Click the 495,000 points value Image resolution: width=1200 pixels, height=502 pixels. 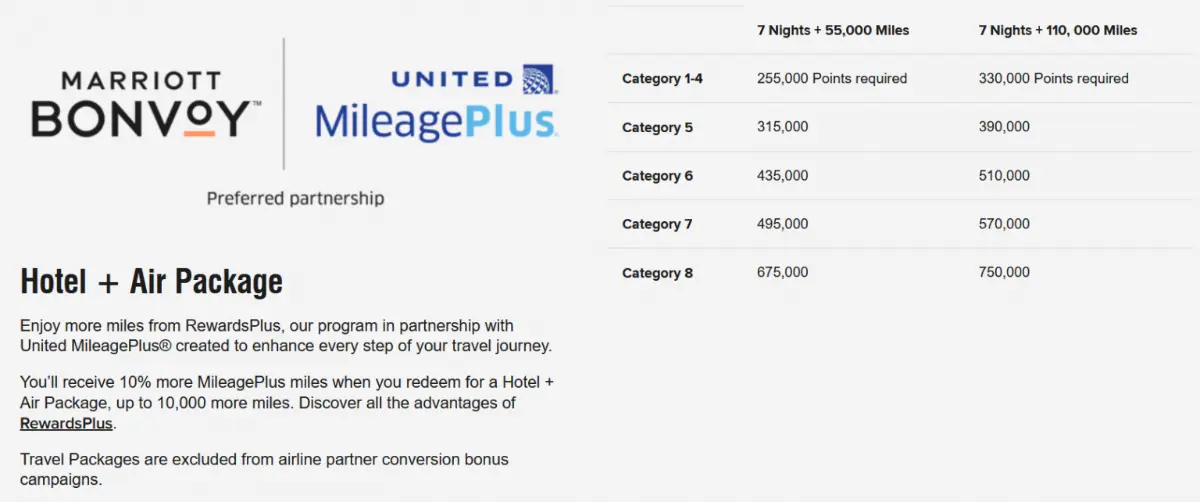(783, 224)
